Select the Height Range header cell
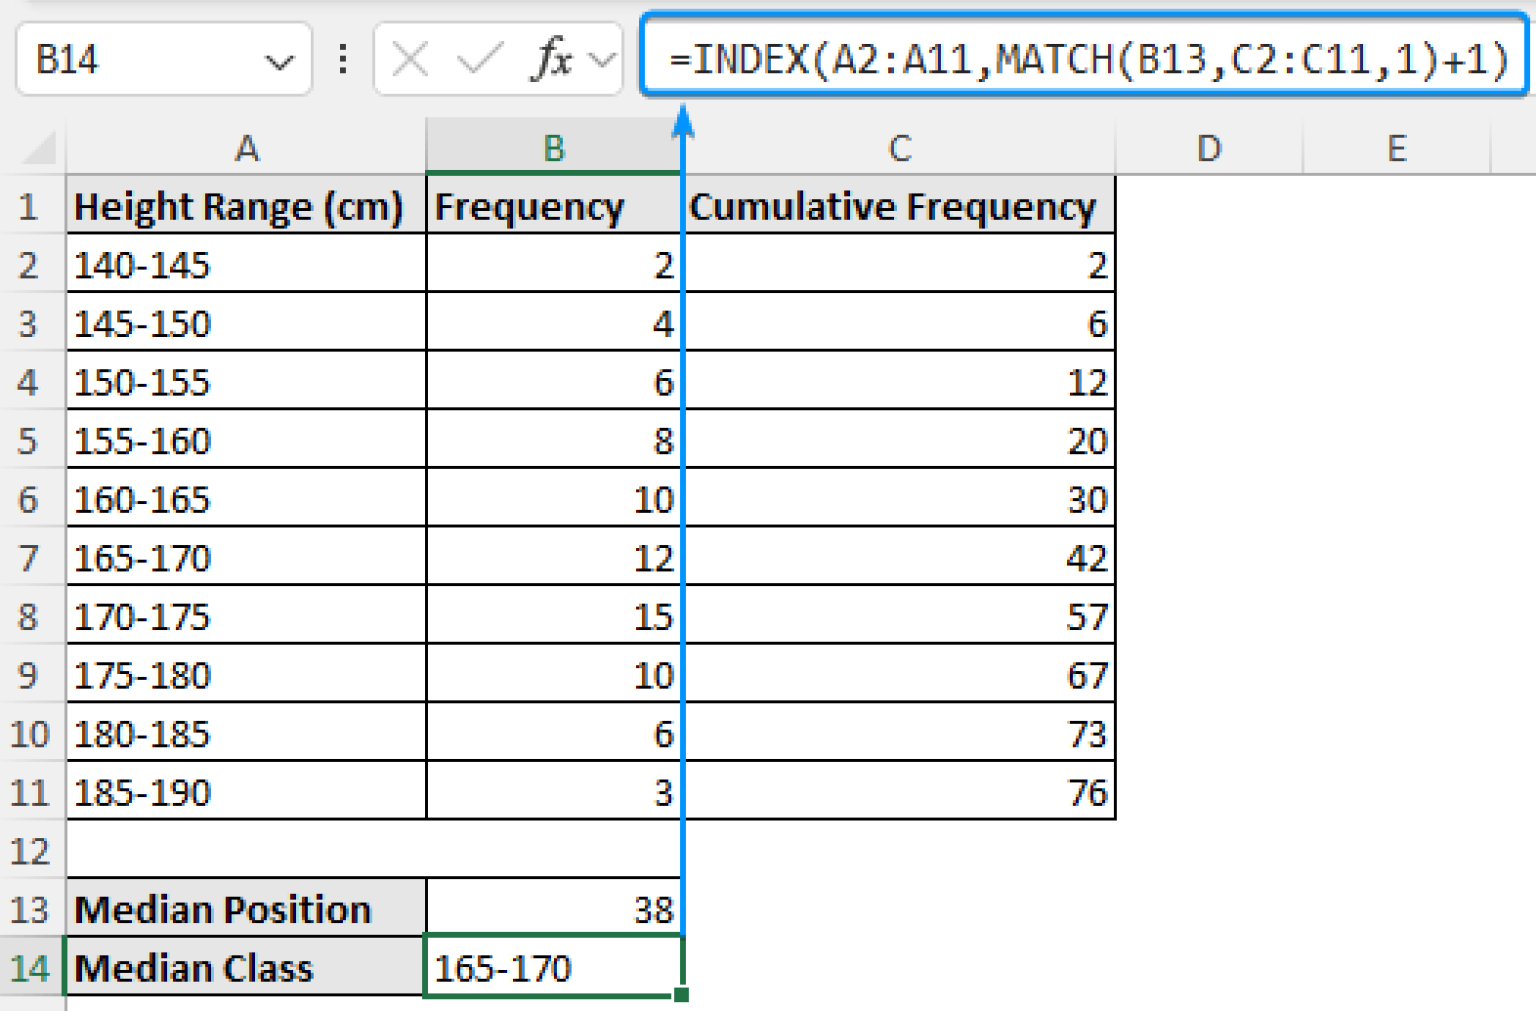The image size is (1536, 1011). (245, 206)
